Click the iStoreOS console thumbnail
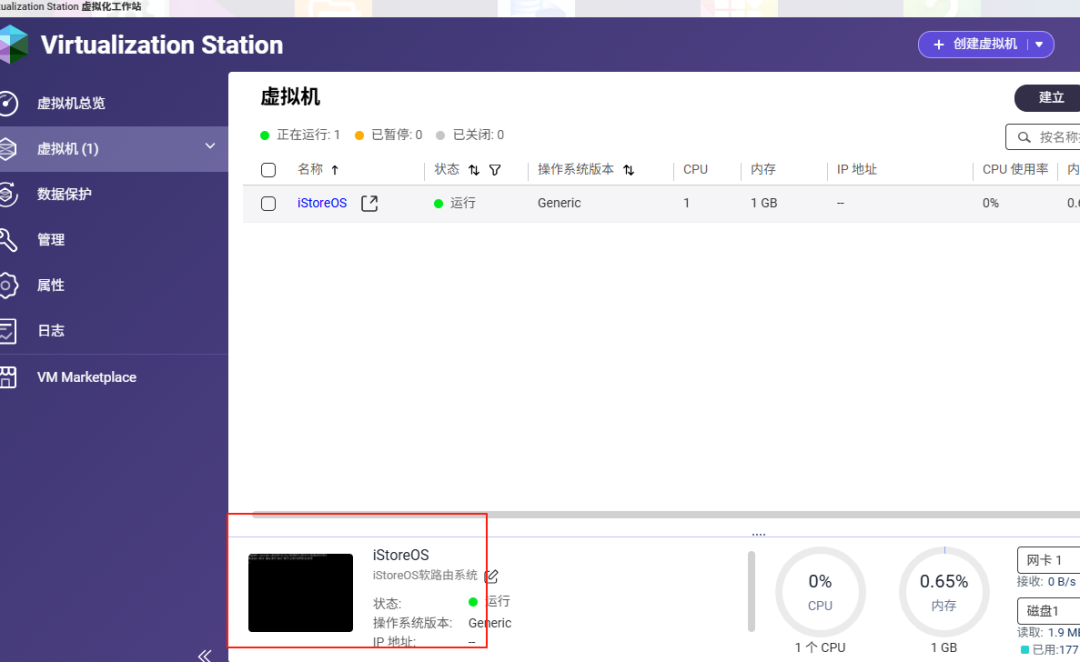Viewport: 1080px width, 662px height. point(300,592)
